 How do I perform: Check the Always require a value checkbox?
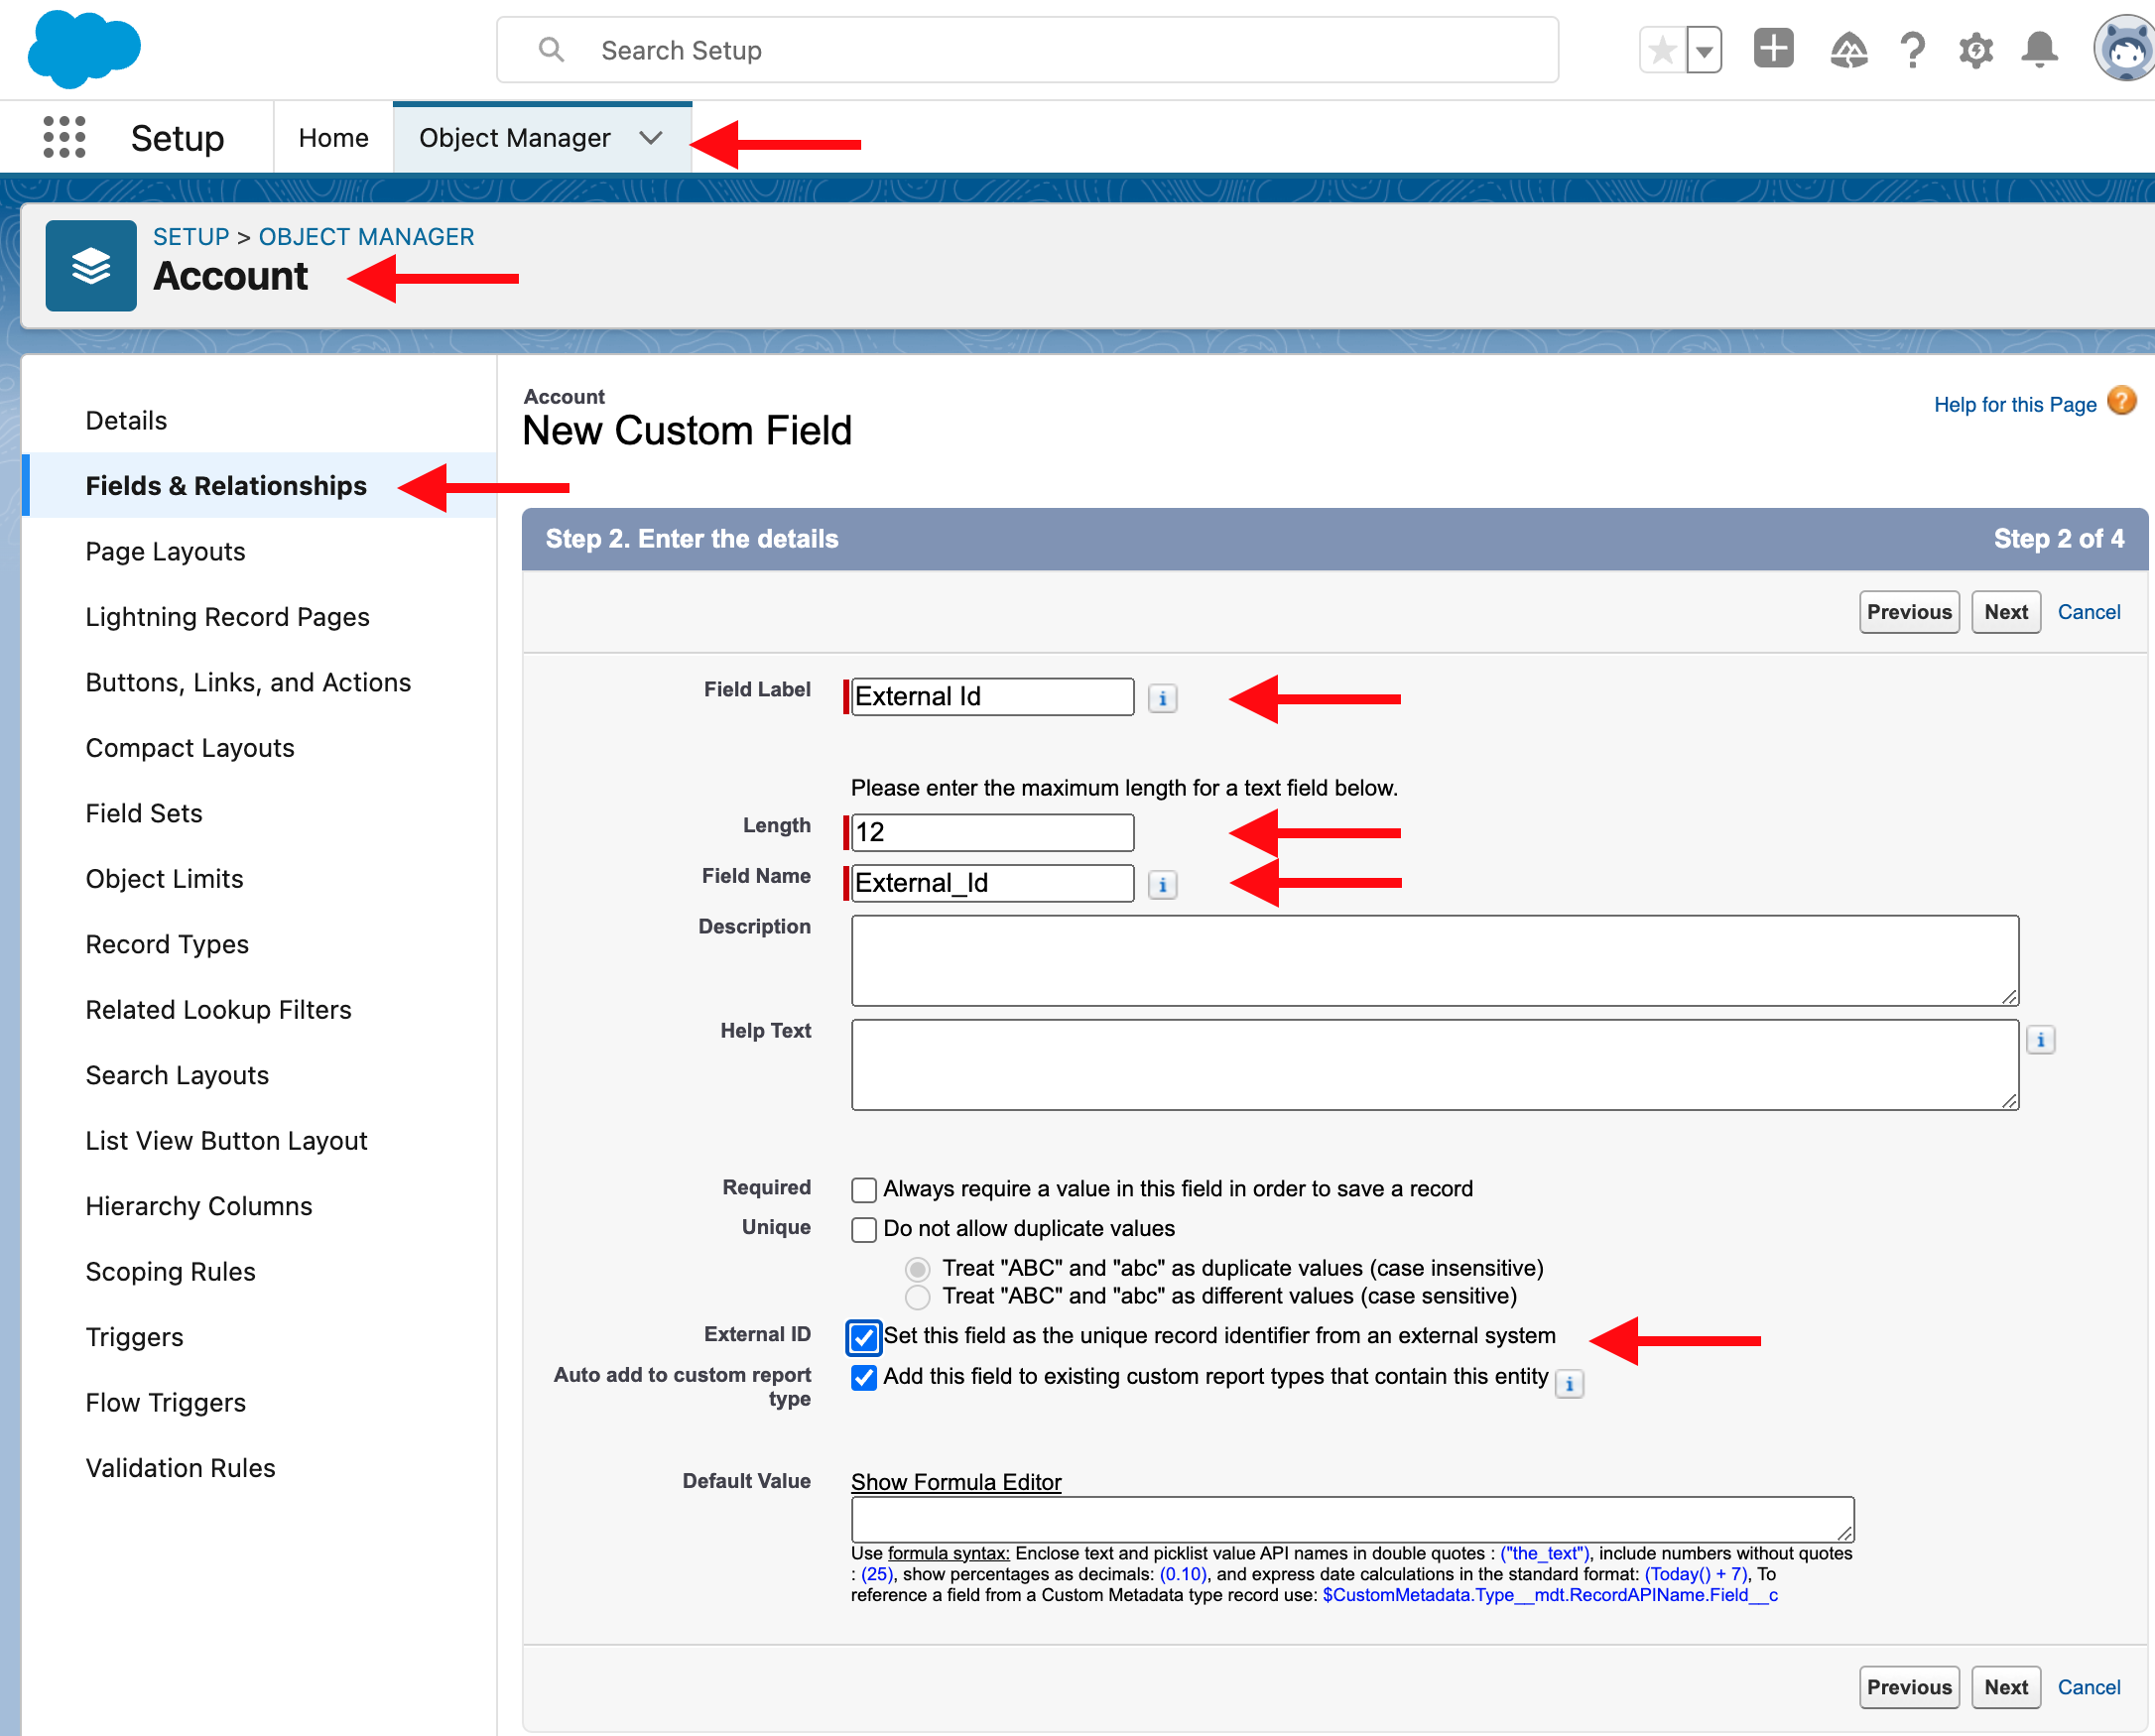(x=863, y=1189)
